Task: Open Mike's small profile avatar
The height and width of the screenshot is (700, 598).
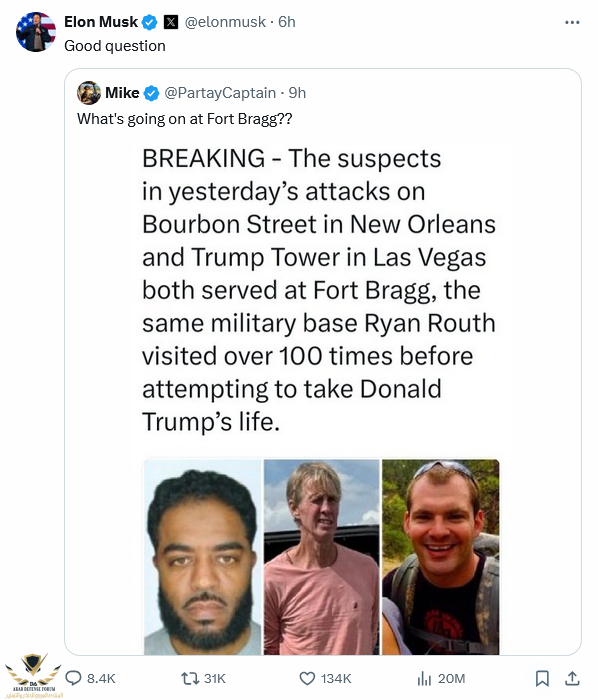Action: [89, 93]
